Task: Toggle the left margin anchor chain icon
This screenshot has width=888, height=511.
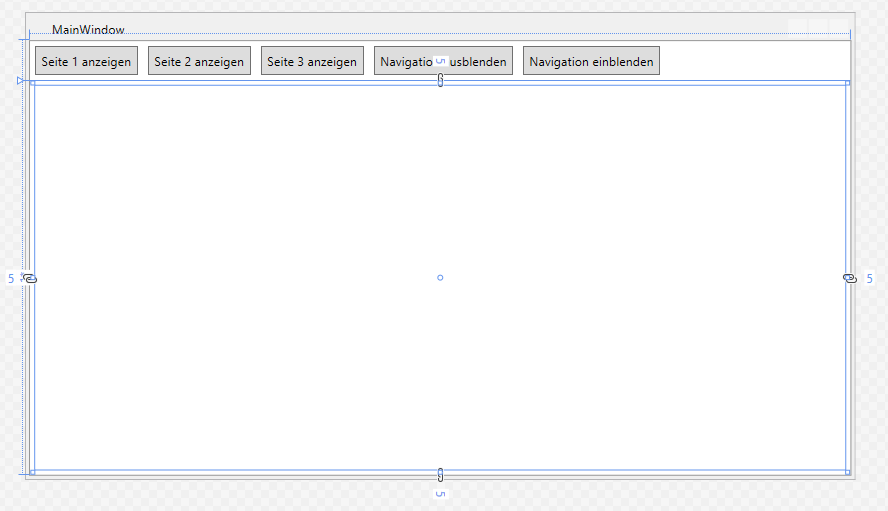Action: coord(30,278)
